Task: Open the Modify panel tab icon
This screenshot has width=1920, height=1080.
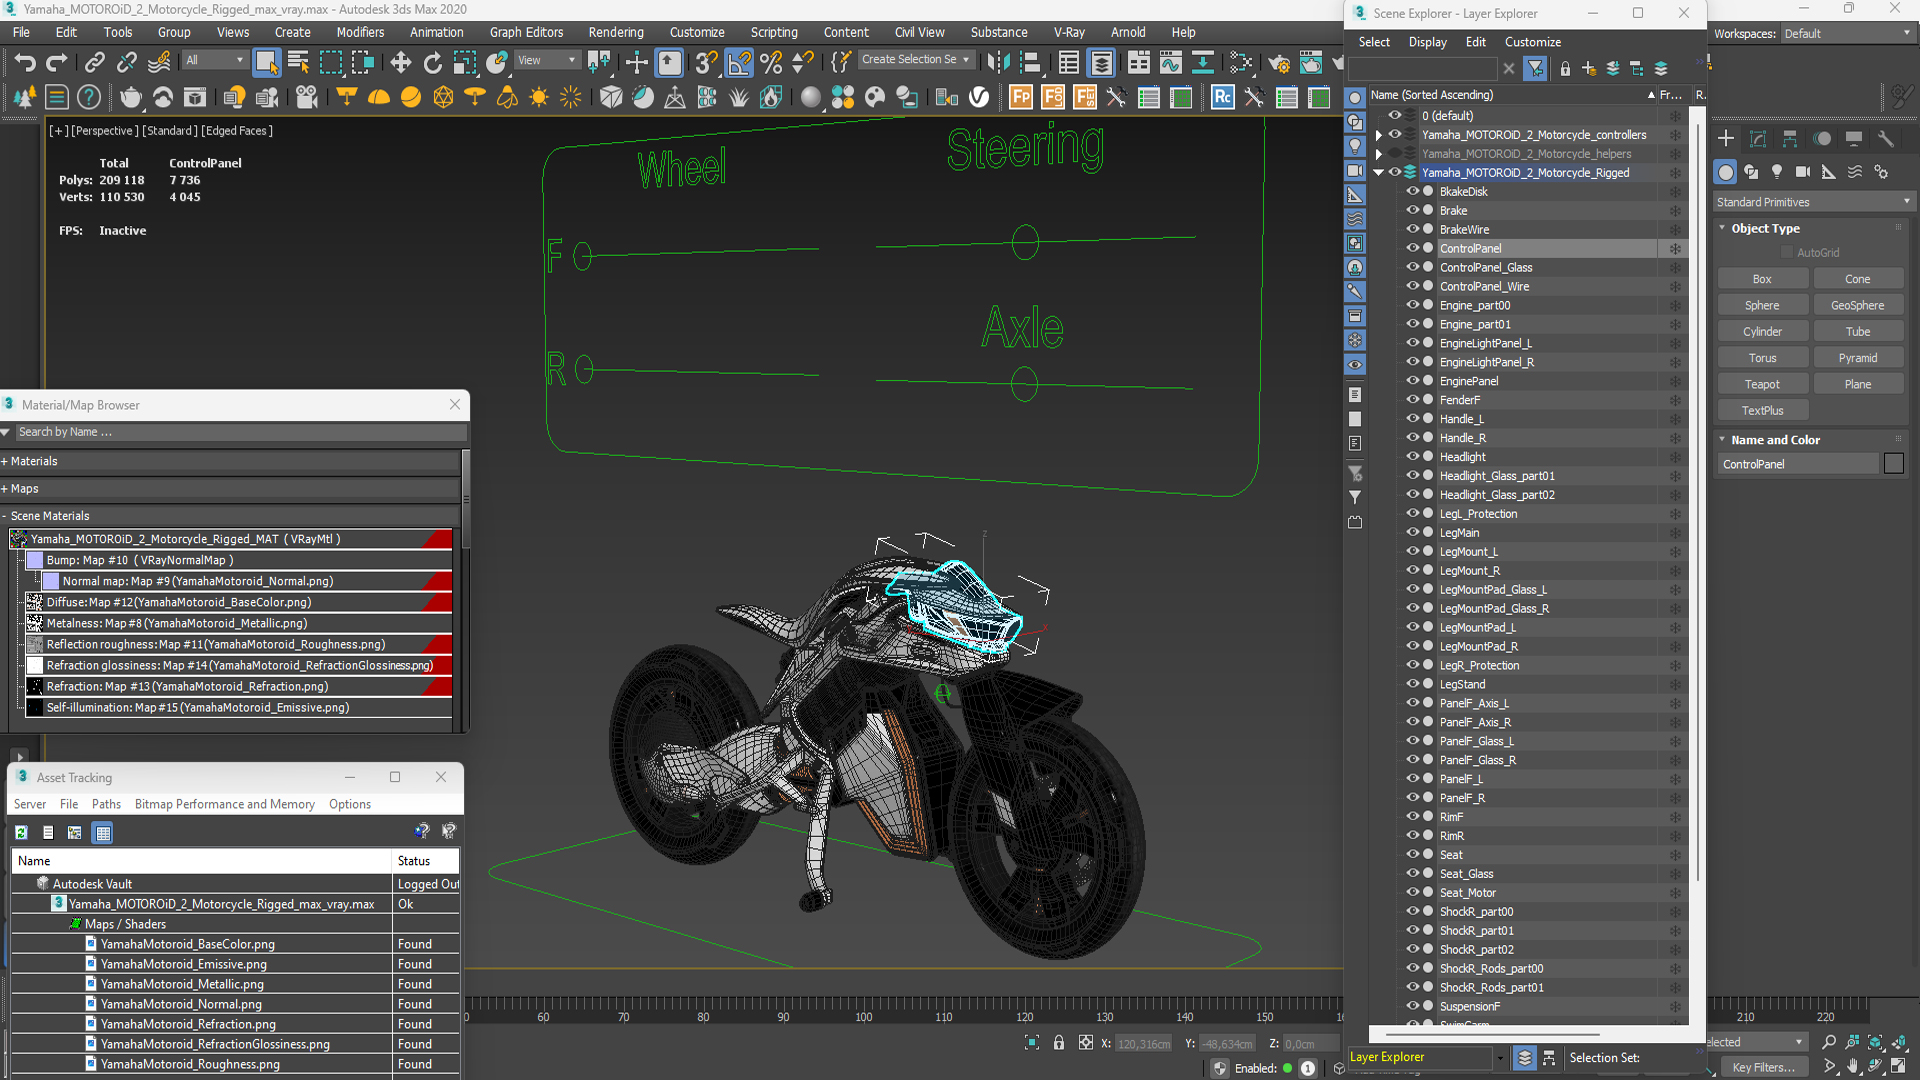Action: (x=1758, y=139)
